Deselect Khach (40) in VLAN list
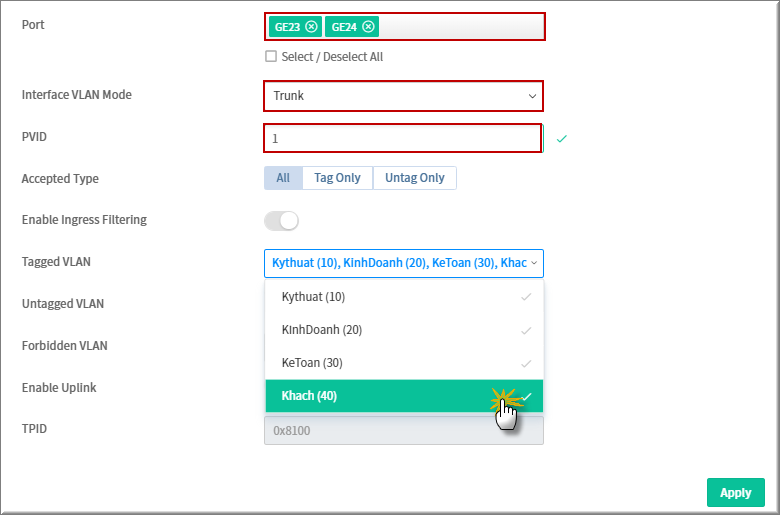 [404, 396]
